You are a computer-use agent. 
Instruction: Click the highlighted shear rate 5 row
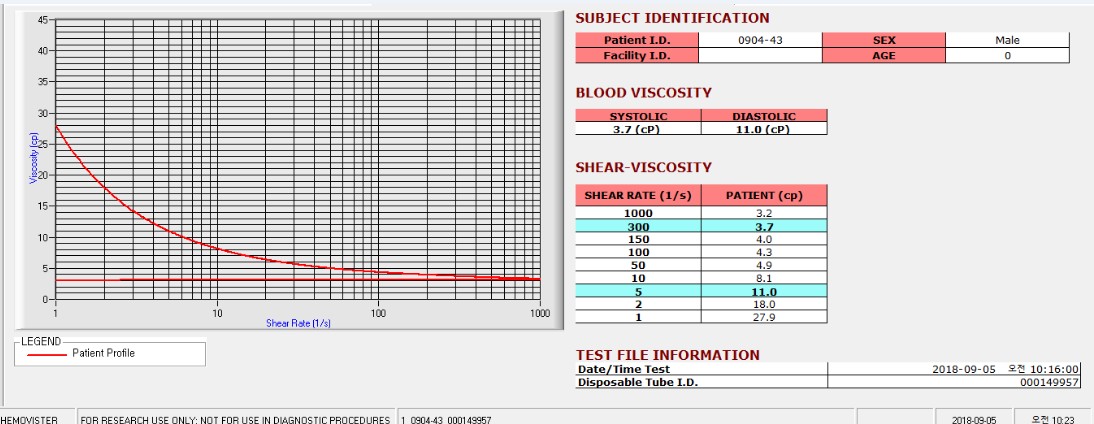click(701, 292)
